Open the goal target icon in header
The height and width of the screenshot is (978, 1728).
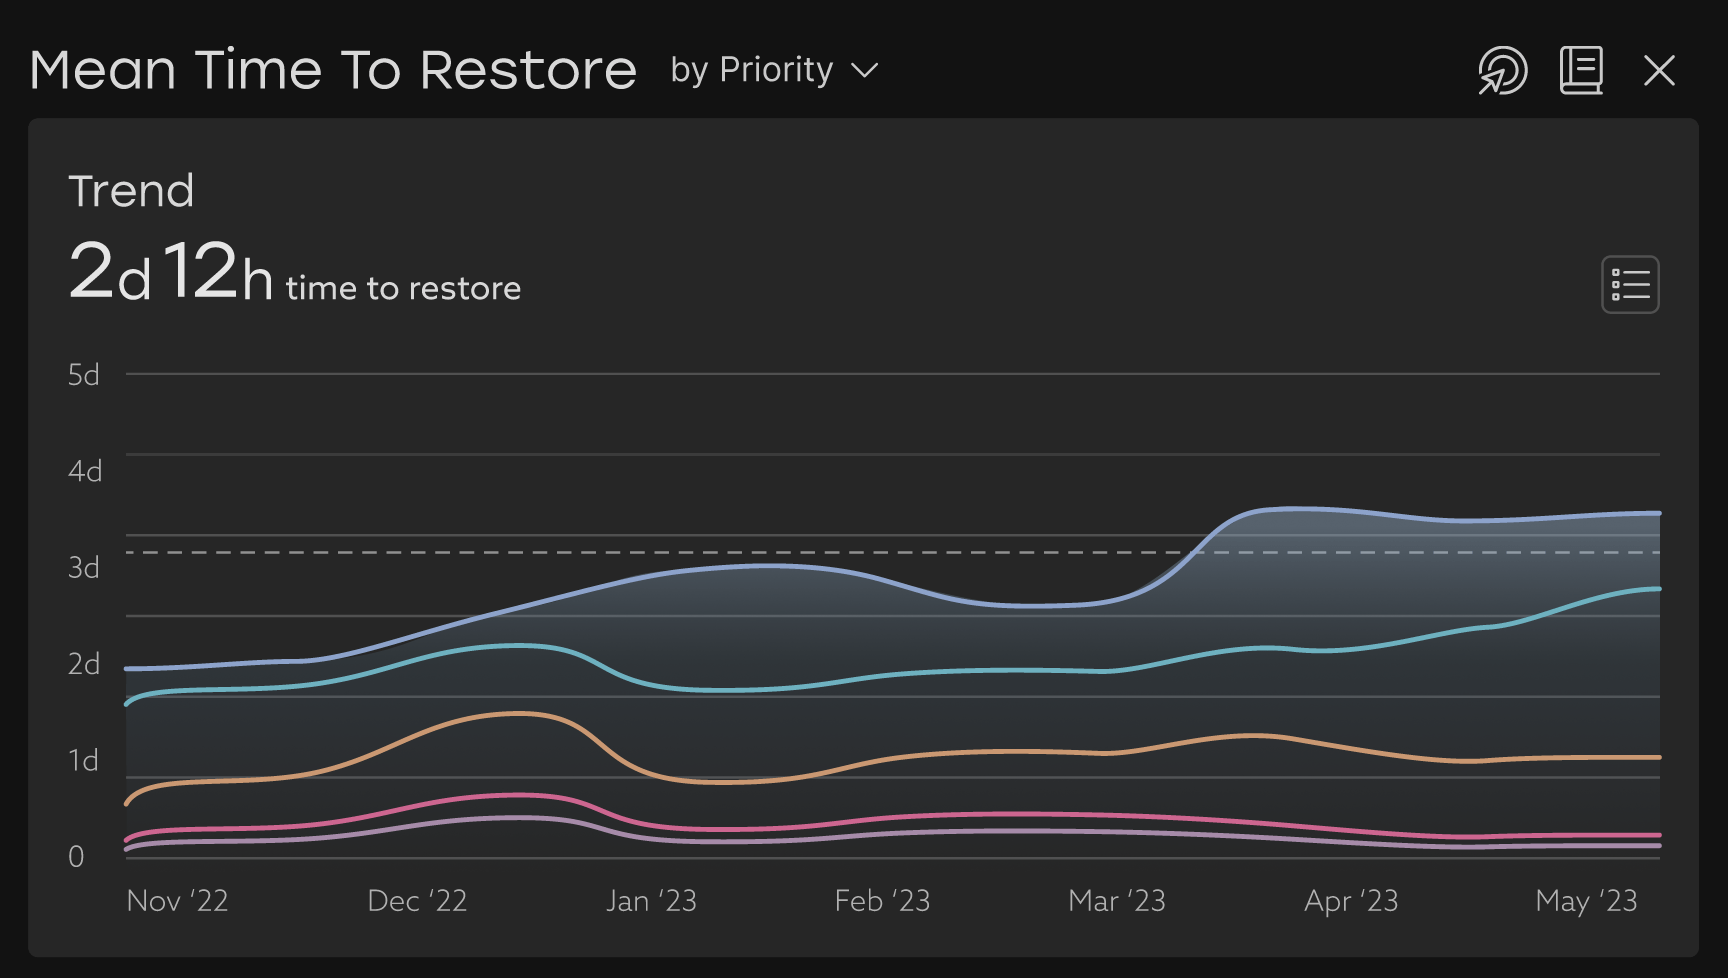coord(1502,71)
